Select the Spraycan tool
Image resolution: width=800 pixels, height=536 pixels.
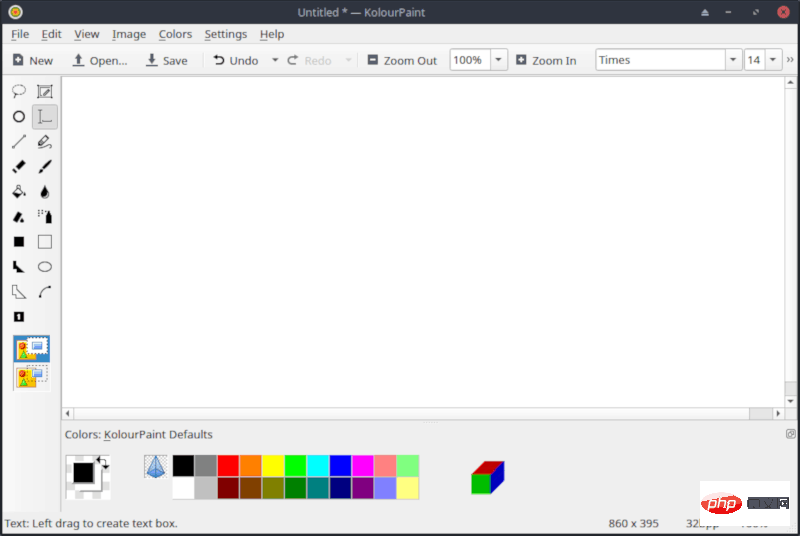pos(45,217)
